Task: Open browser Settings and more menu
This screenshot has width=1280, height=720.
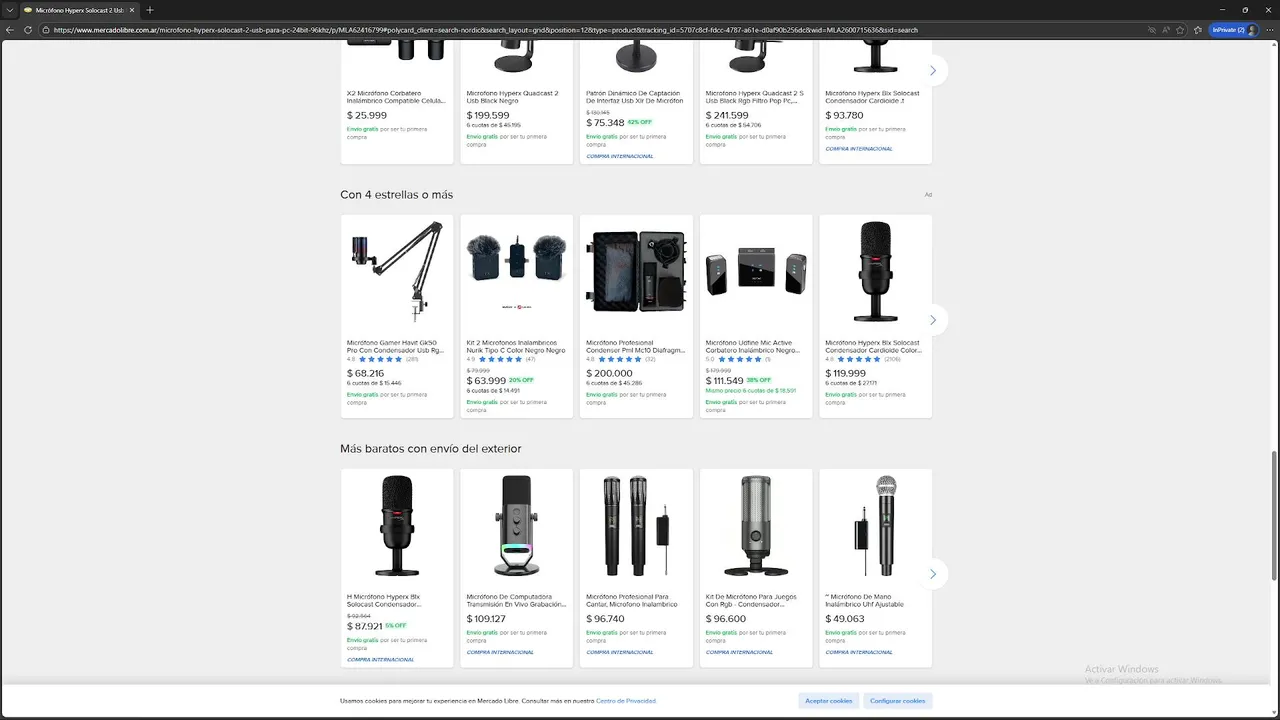Action: [1269, 30]
